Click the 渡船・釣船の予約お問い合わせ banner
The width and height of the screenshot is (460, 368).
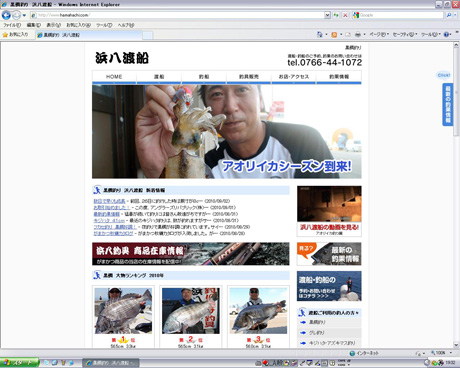329,286
